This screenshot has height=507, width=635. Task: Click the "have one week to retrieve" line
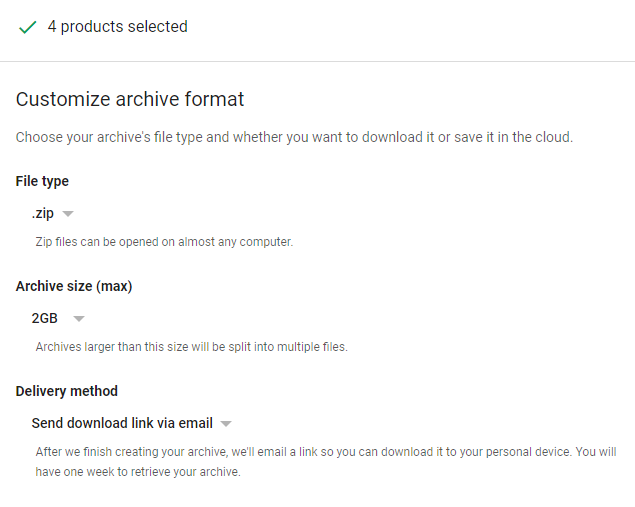click(138, 472)
